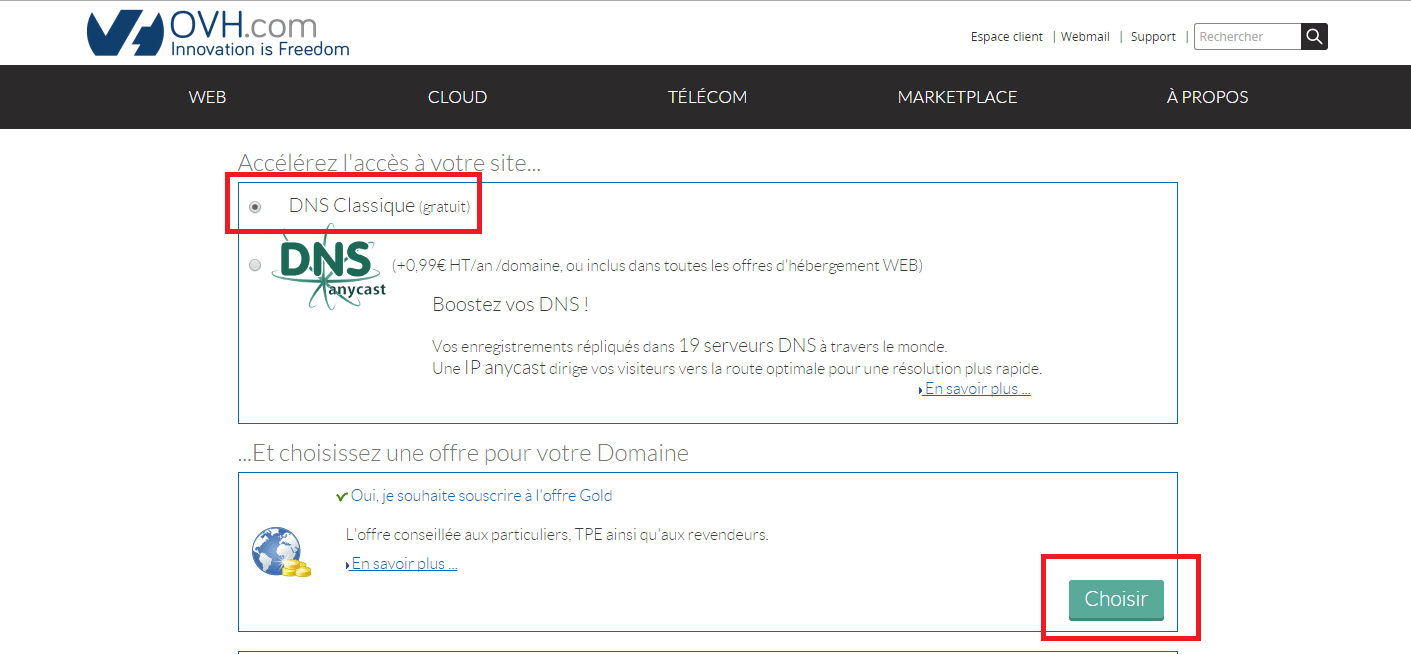Open the MARKETPLACE menu

[x=957, y=97]
